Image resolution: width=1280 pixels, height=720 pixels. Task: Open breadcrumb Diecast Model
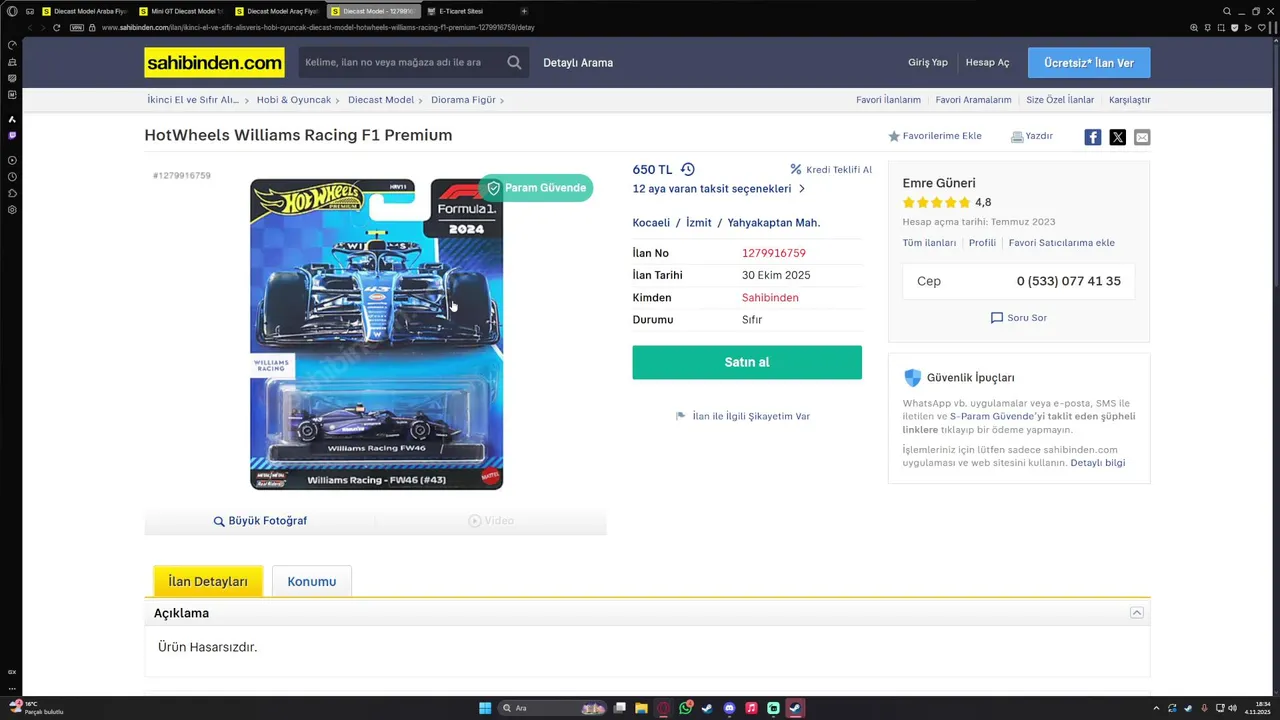pyautogui.click(x=381, y=100)
